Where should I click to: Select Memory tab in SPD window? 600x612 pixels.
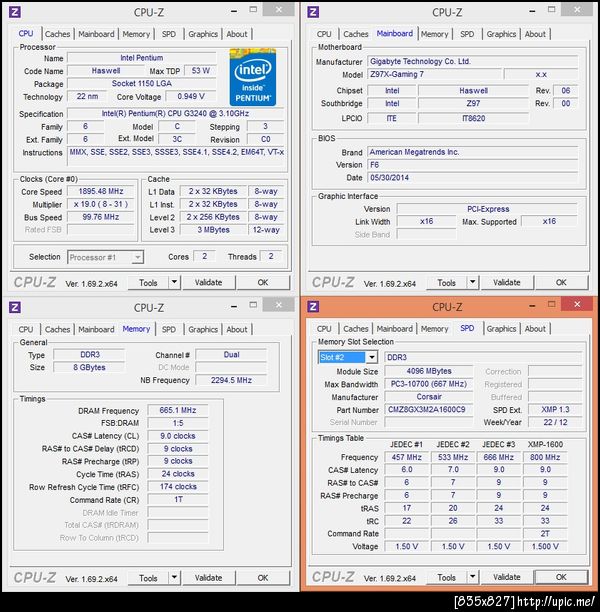434,329
